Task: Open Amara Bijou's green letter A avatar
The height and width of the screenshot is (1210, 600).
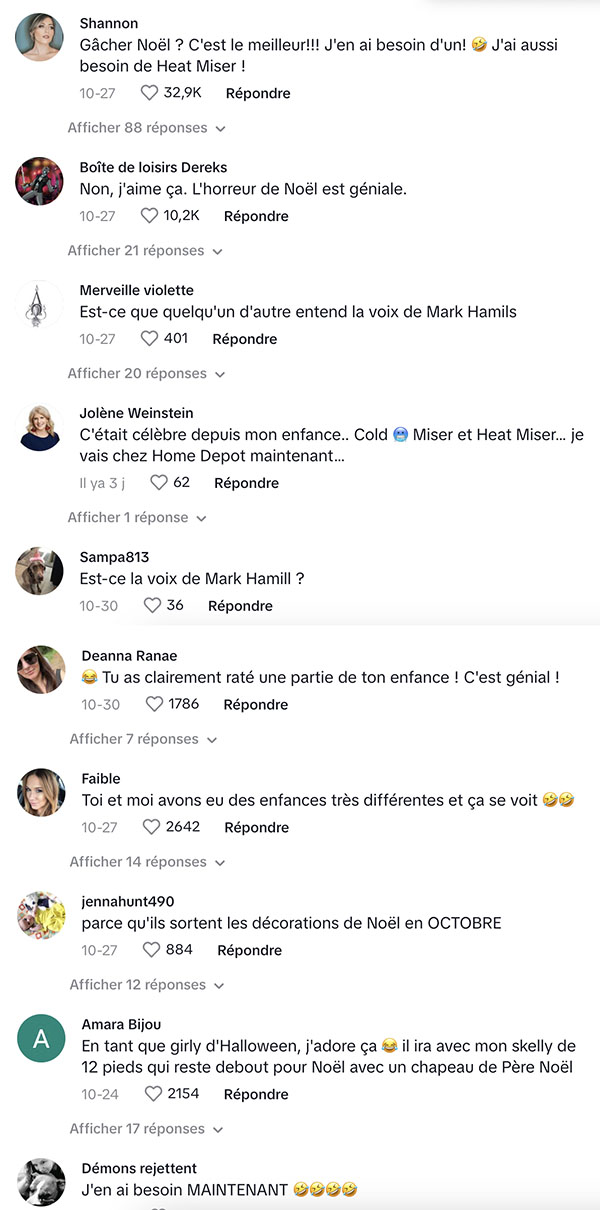Action: [41, 1040]
